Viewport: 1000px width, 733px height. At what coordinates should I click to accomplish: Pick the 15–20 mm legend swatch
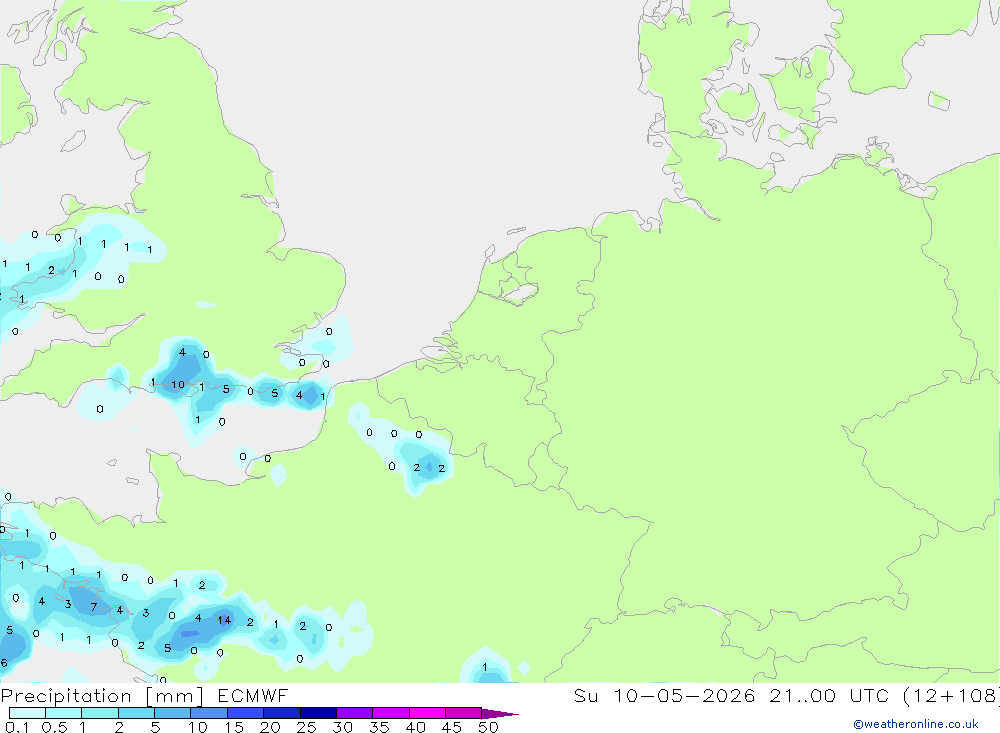pos(246,713)
